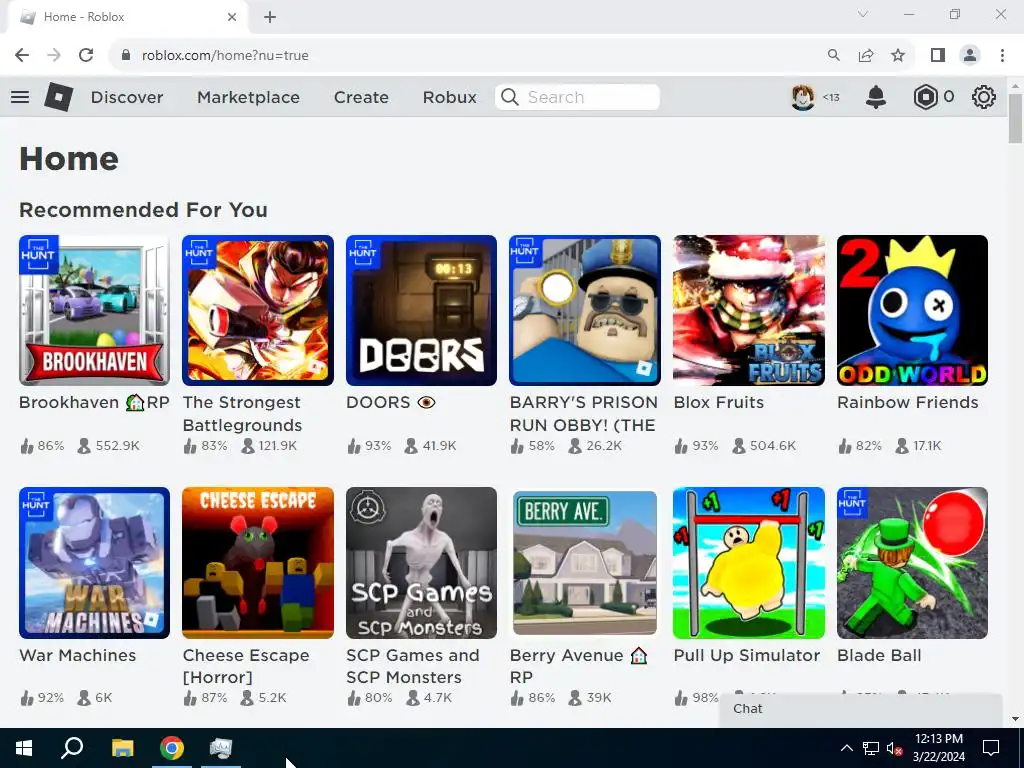Click the scrollbar down arrow
This screenshot has height=768, width=1024.
[1015, 719]
